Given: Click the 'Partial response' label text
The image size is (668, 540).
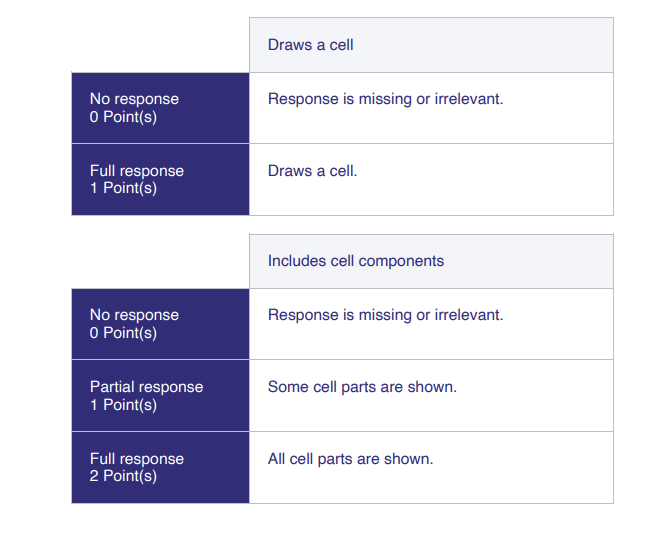Looking at the screenshot, I should [x=146, y=387].
